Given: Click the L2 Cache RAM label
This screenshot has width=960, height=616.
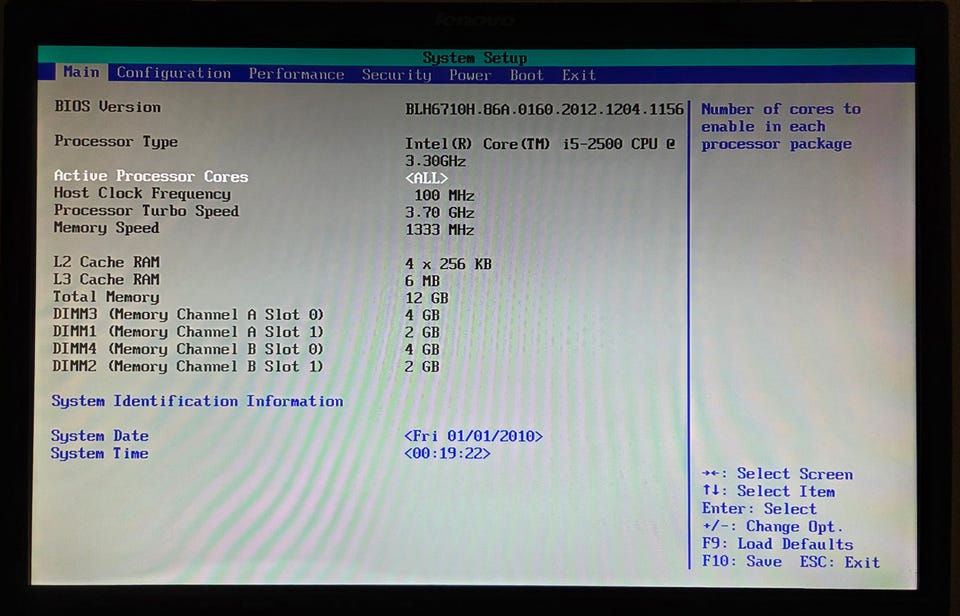Looking at the screenshot, I should tap(107, 262).
